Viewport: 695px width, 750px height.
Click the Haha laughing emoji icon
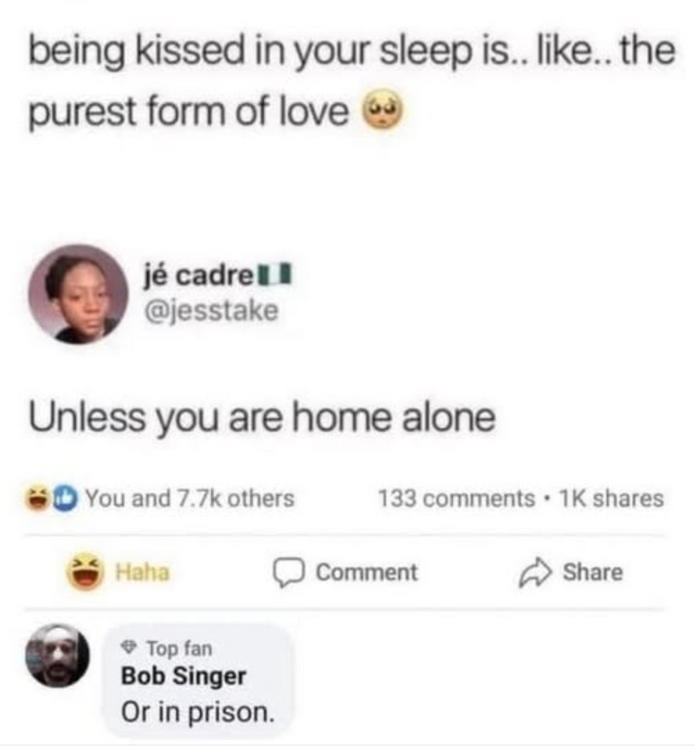pos(85,571)
